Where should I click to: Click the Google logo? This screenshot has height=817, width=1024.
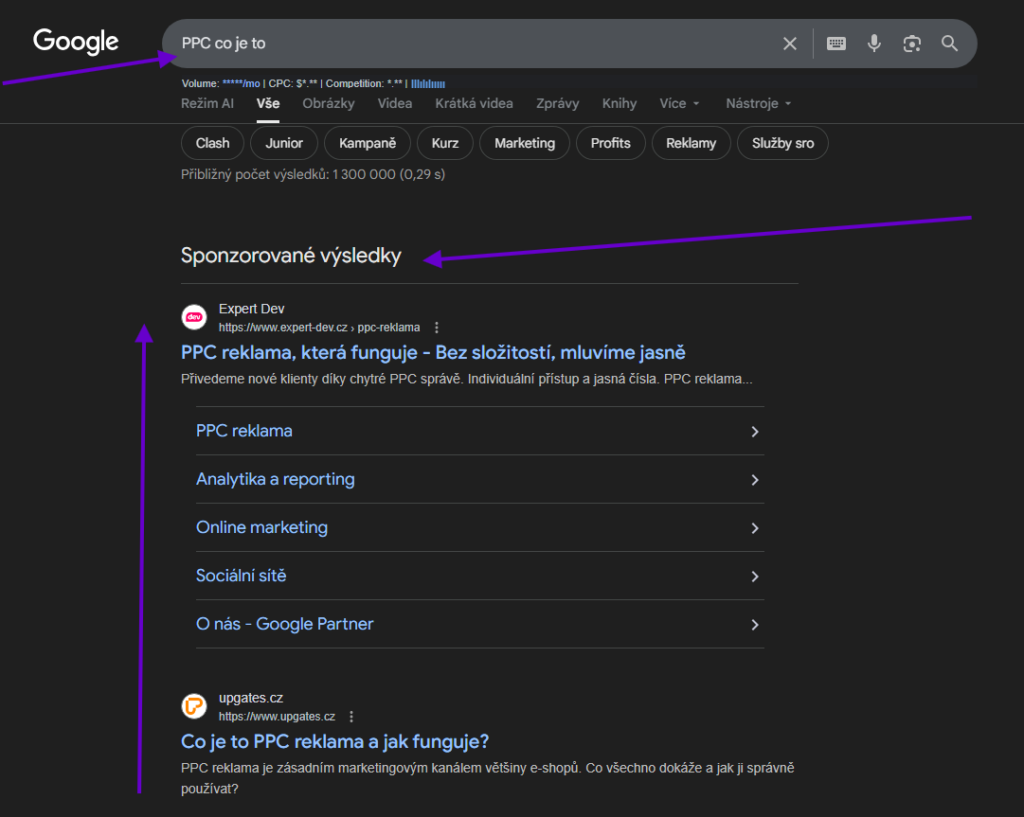76,42
